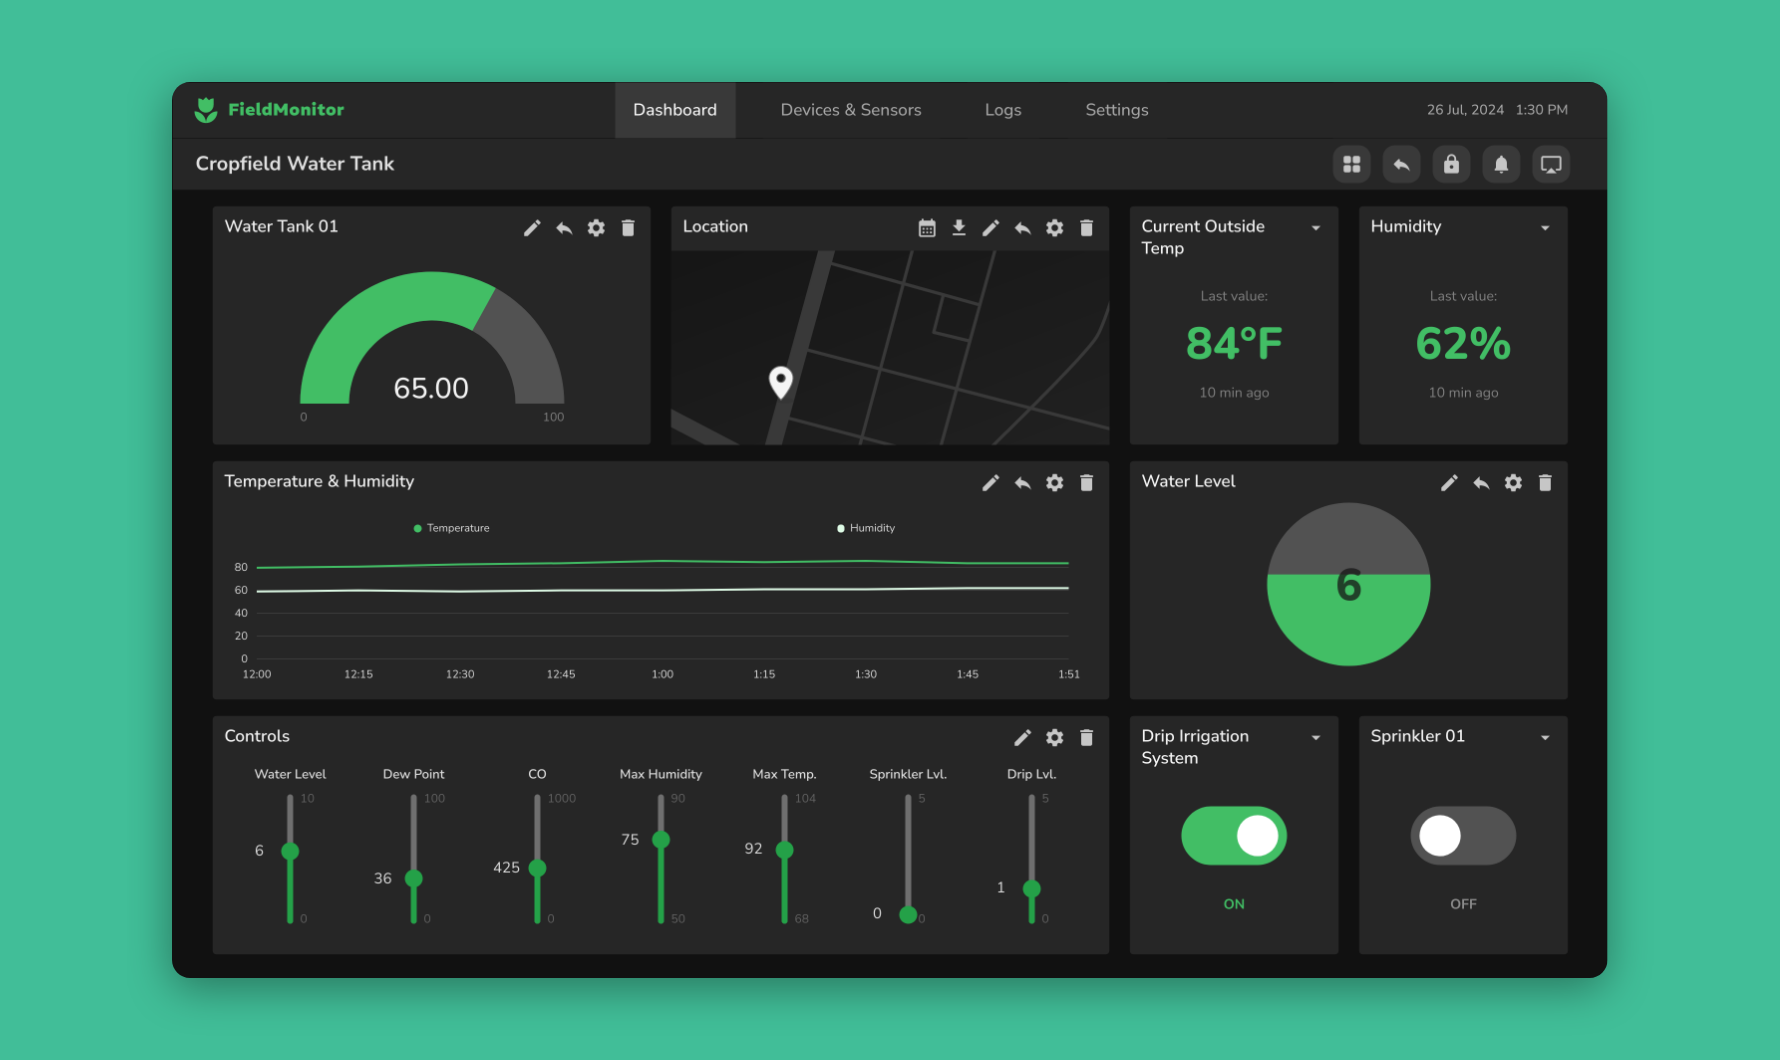
Task: Delete the Location widget
Action: (x=1087, y=228)
